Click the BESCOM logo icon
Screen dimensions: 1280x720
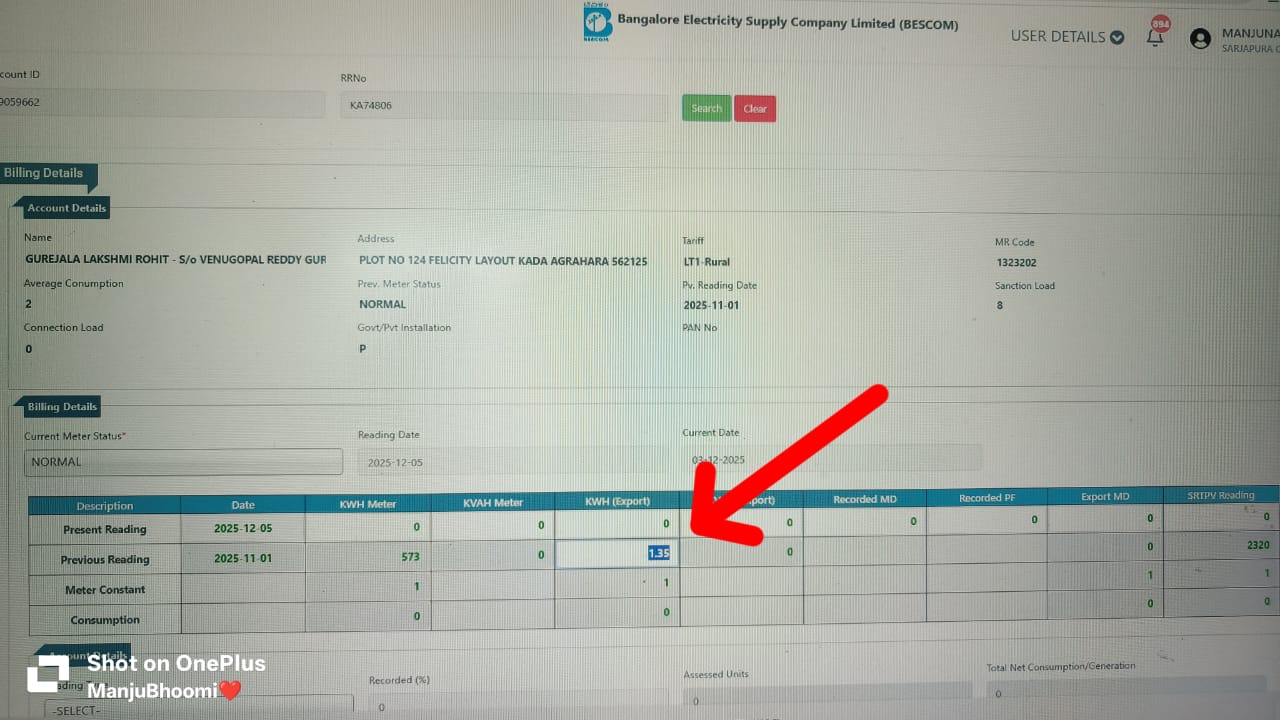coord(597,22)
